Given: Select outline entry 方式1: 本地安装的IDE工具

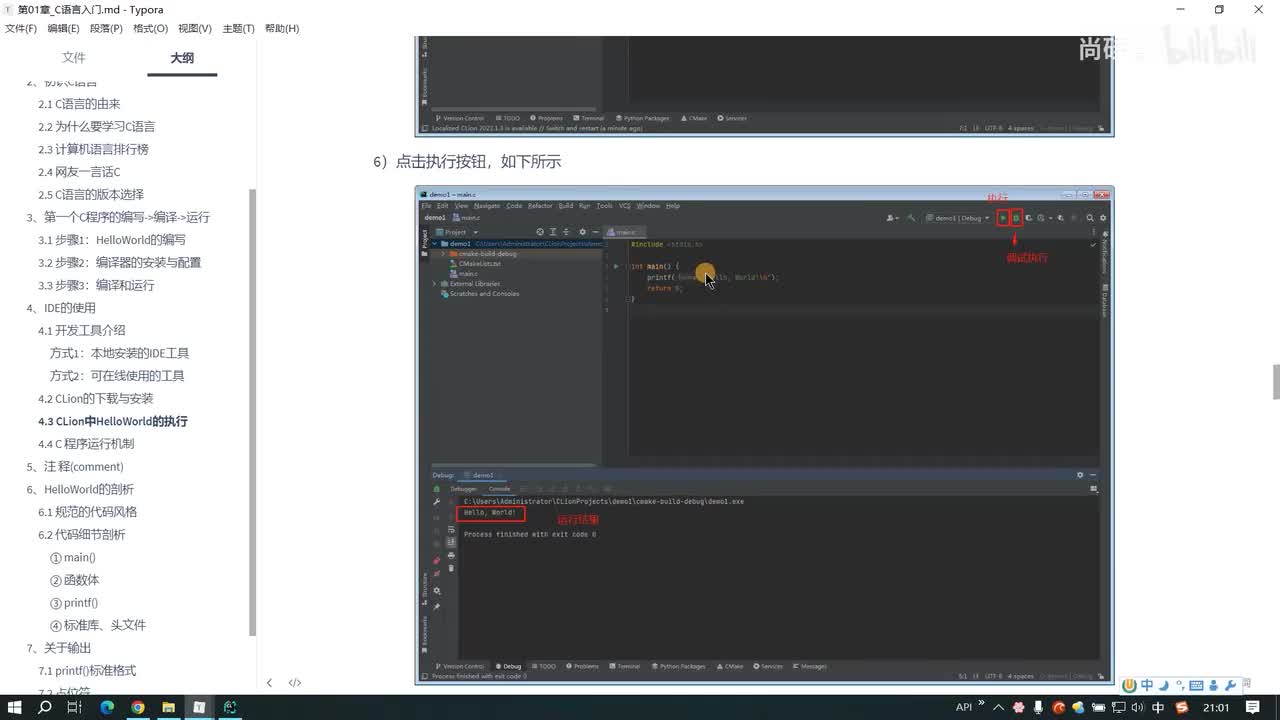Looking at the screenshot, I should pos(119,353).
